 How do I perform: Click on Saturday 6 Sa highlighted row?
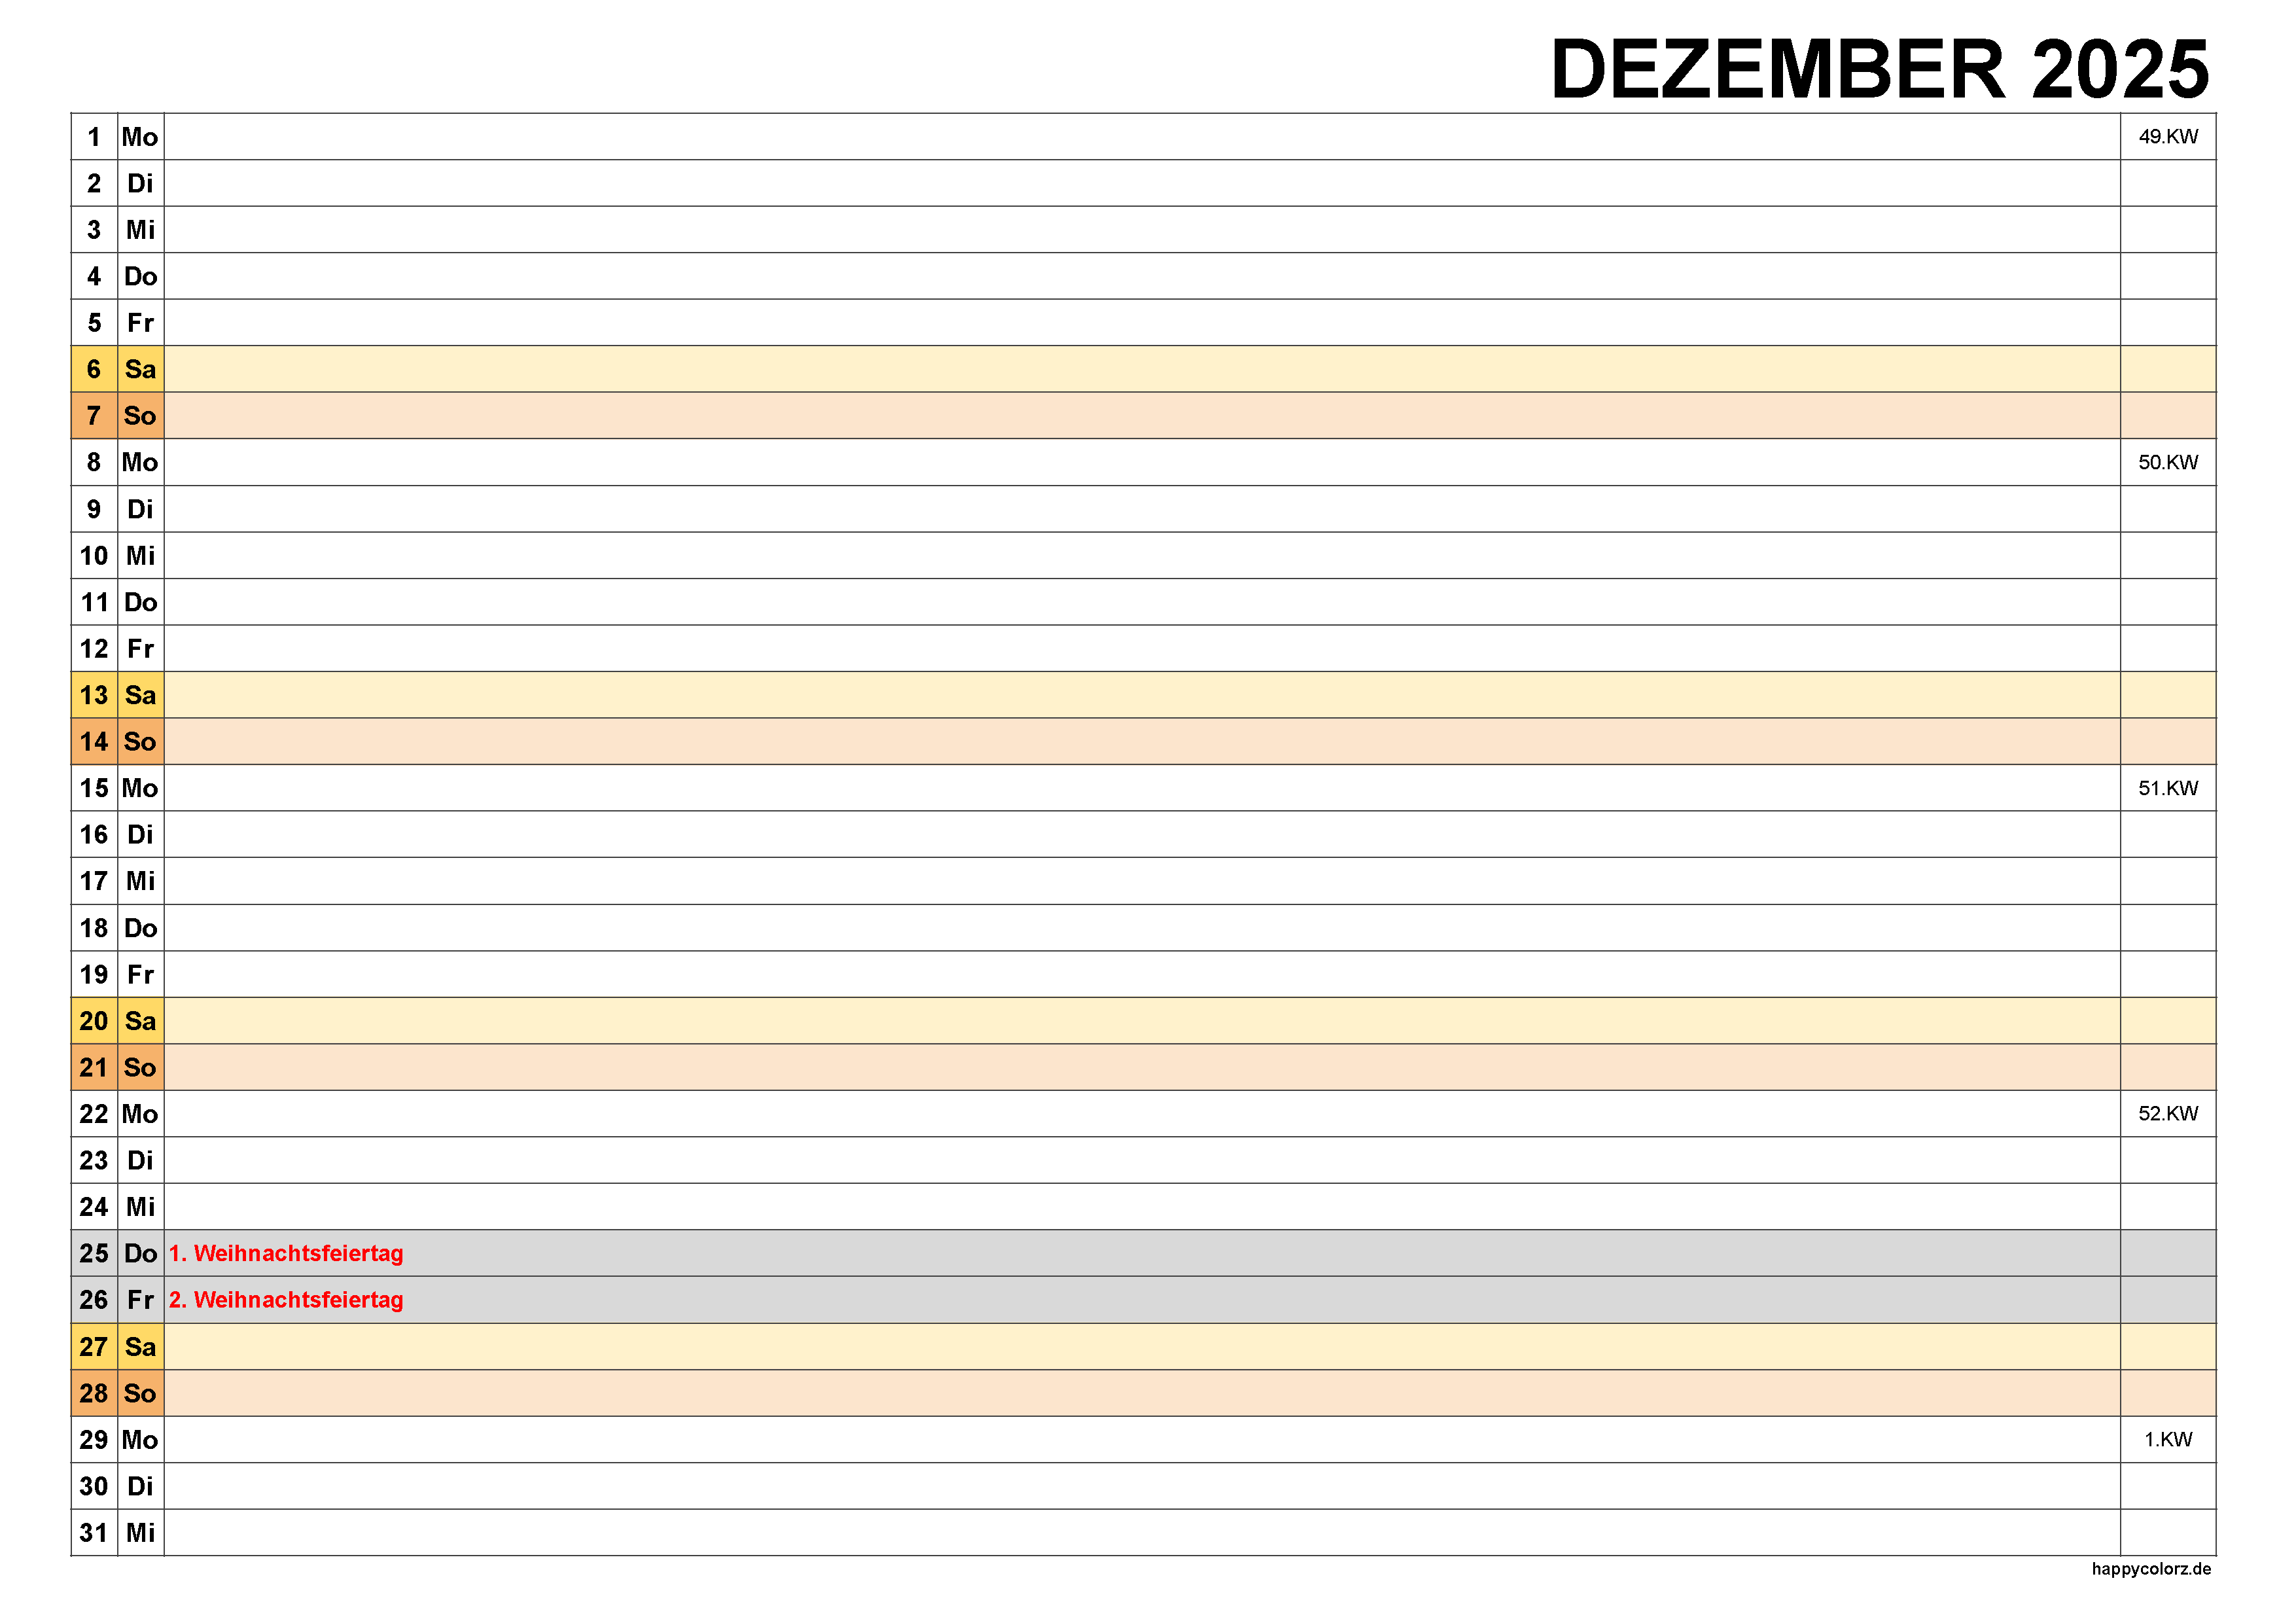point(1148,369)
